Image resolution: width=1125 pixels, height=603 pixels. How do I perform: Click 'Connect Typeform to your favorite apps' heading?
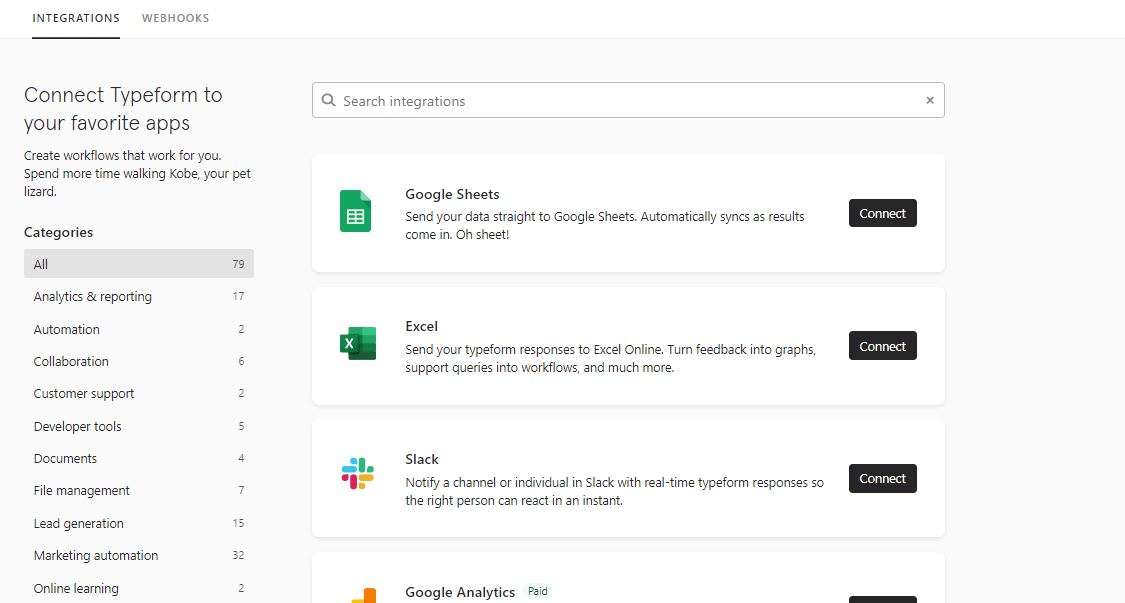123,108
